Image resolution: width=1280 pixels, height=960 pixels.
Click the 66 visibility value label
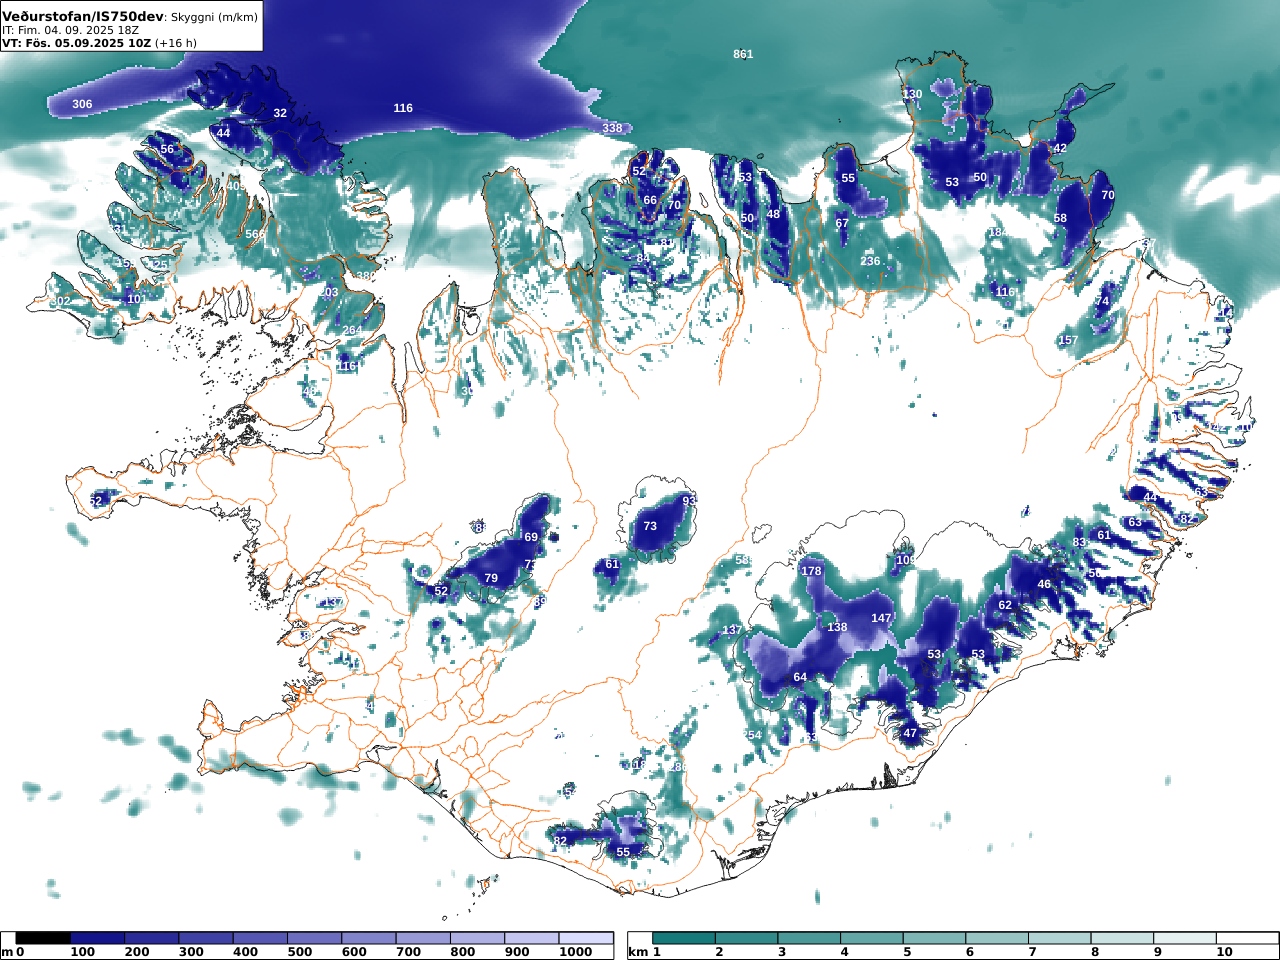point(650,200)
